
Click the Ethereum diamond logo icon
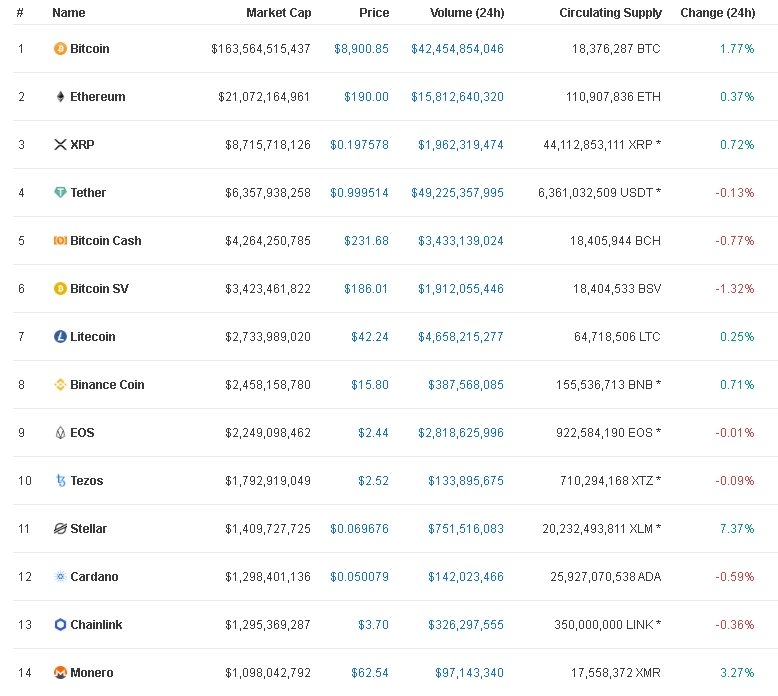click(x=60, y=97)
